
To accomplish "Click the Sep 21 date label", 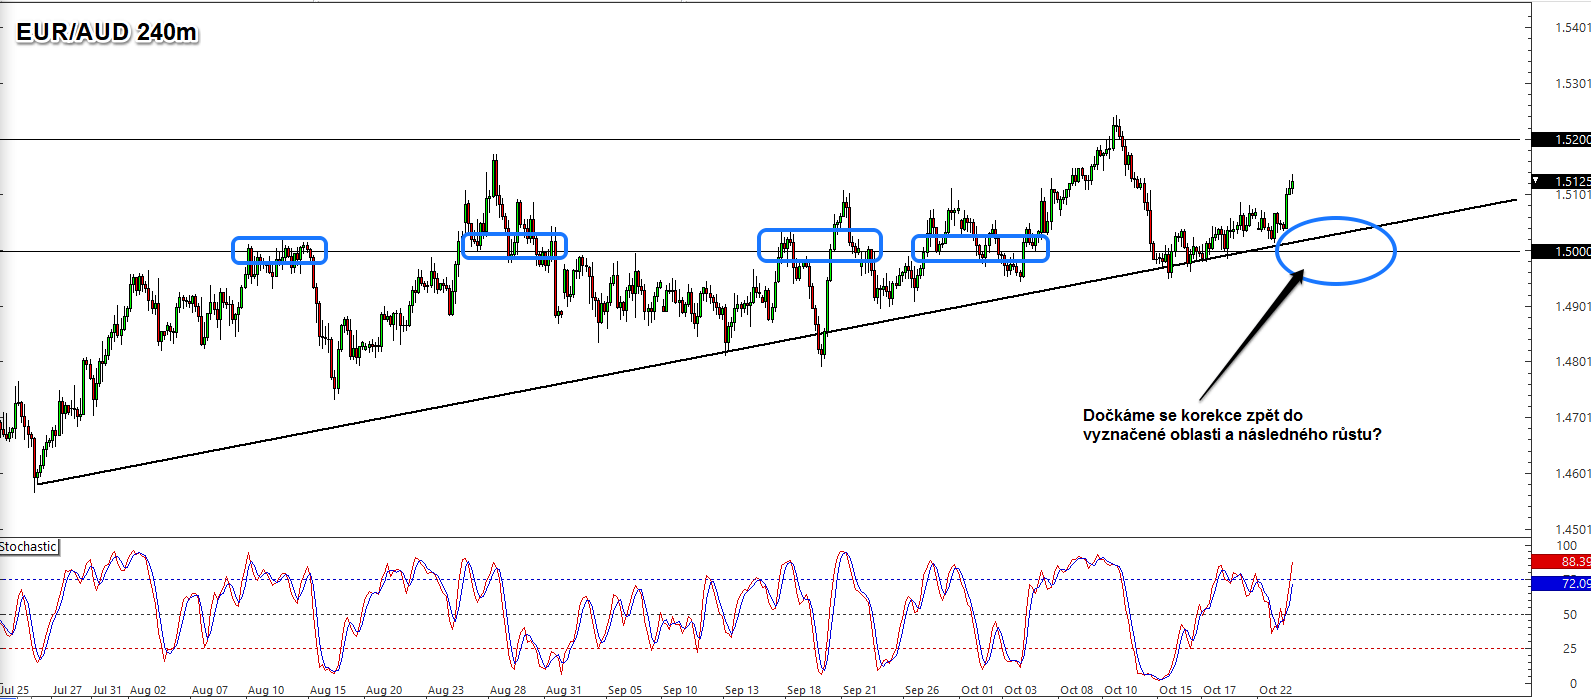I will coord(860,690).
